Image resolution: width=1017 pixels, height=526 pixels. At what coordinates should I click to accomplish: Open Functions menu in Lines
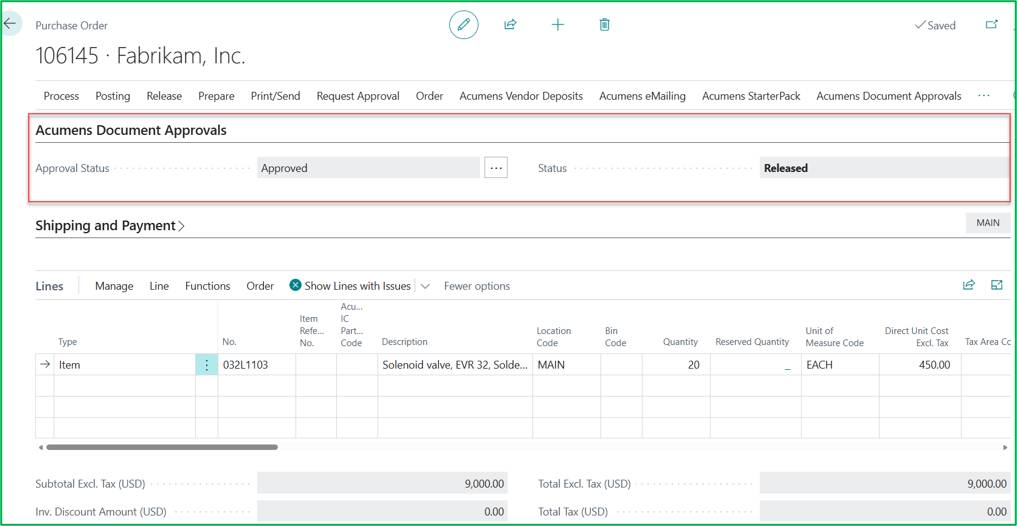pyautogui.click(x=208, y=286)
